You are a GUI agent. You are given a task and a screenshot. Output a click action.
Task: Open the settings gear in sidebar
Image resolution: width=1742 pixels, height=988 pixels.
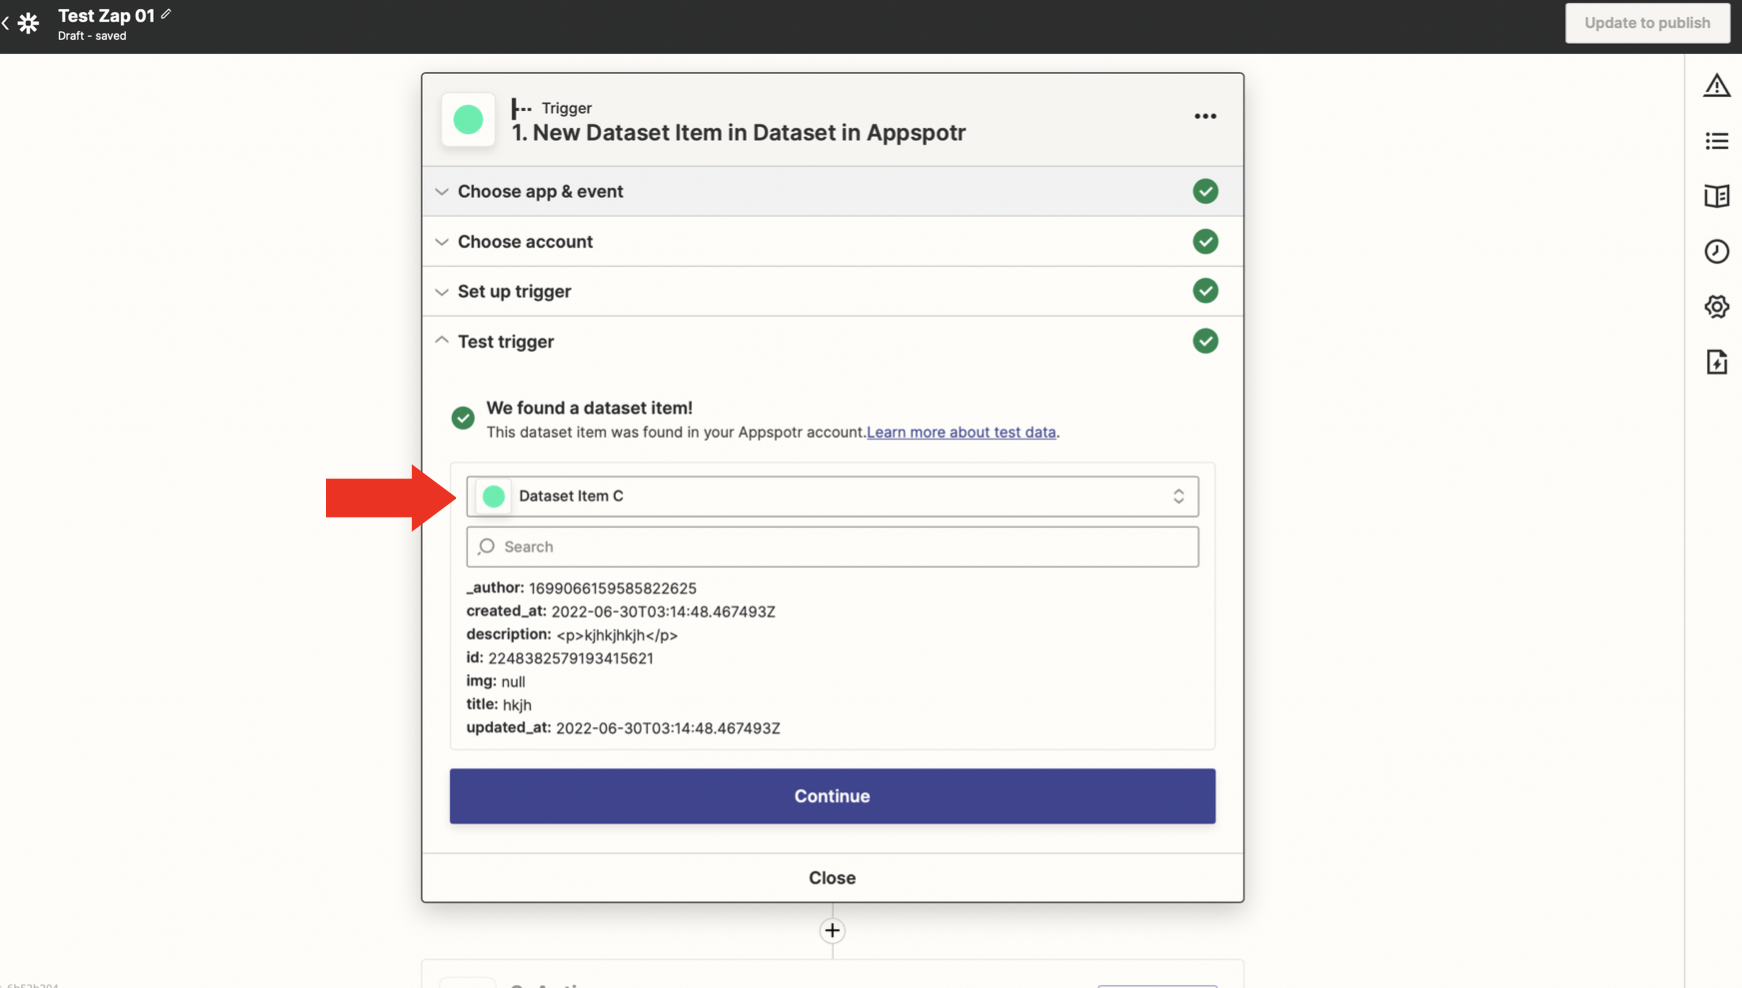pyautogui.click(x=1716, y=307)
